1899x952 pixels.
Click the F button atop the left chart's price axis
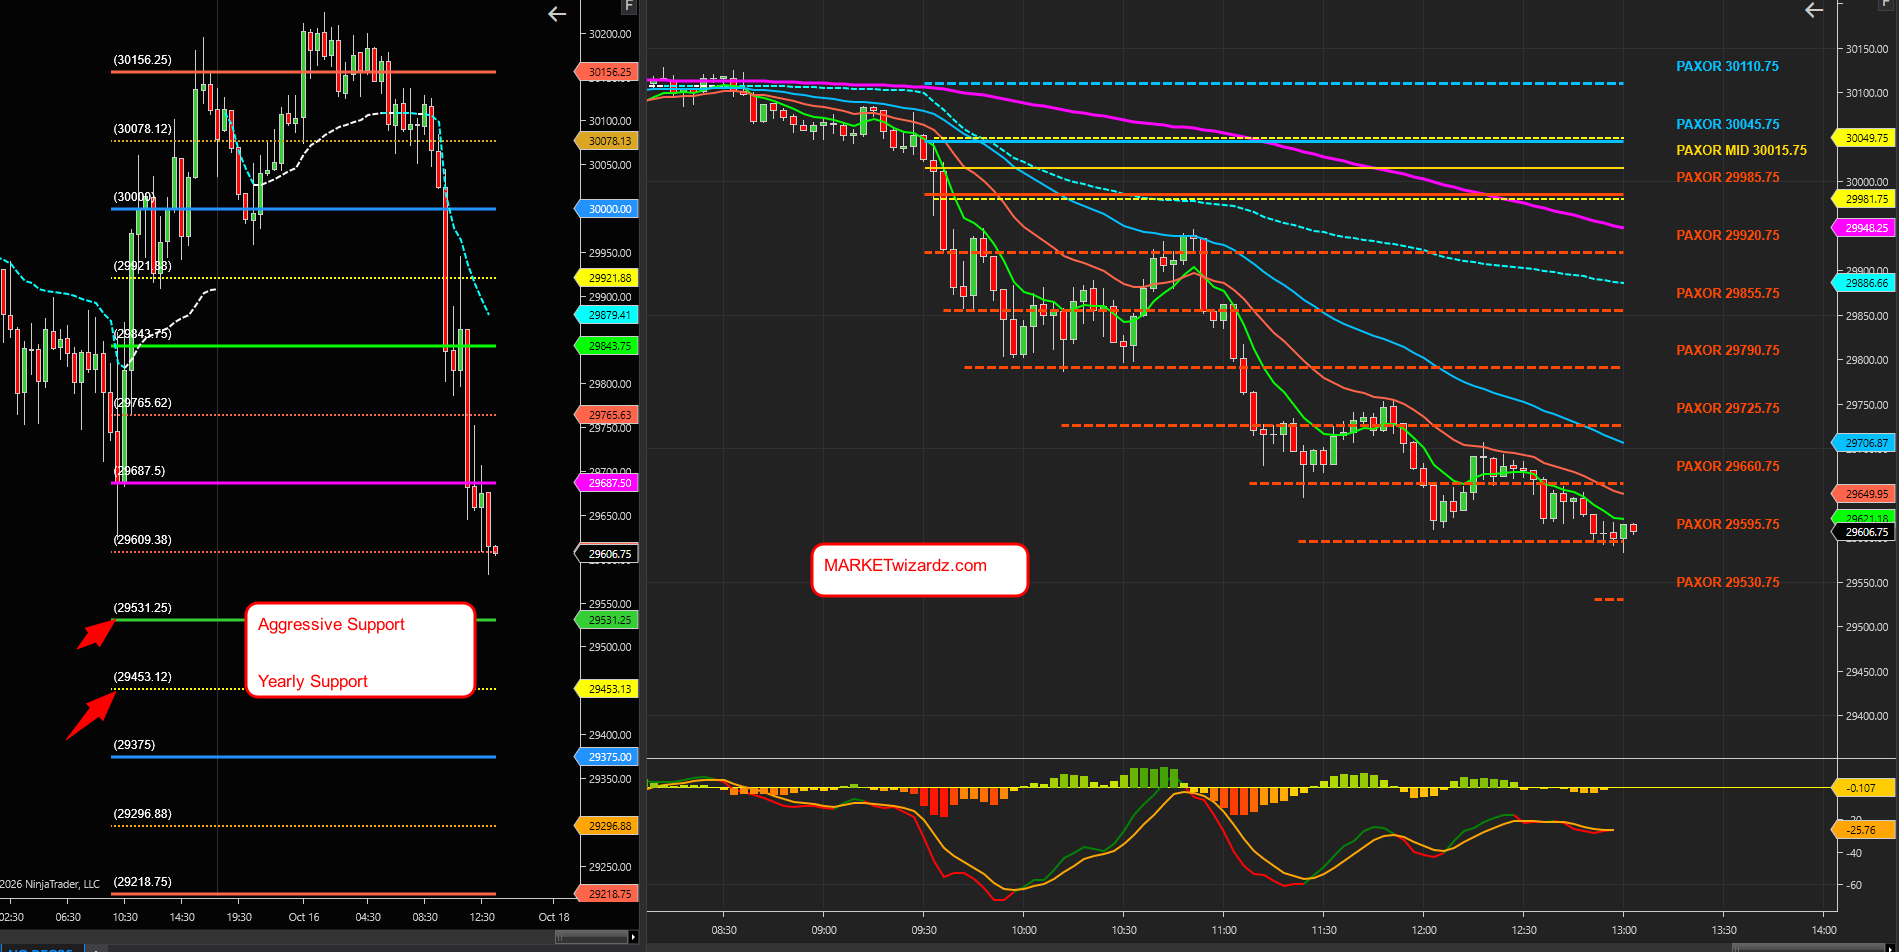(x=629, y=6)
